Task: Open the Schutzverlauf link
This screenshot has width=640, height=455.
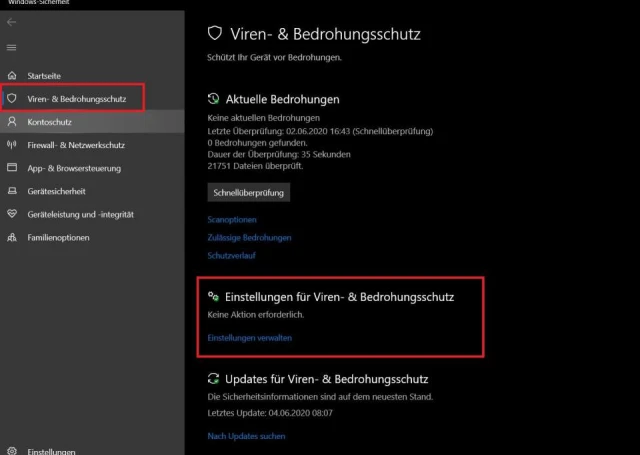Action: [x=231, y=255]
